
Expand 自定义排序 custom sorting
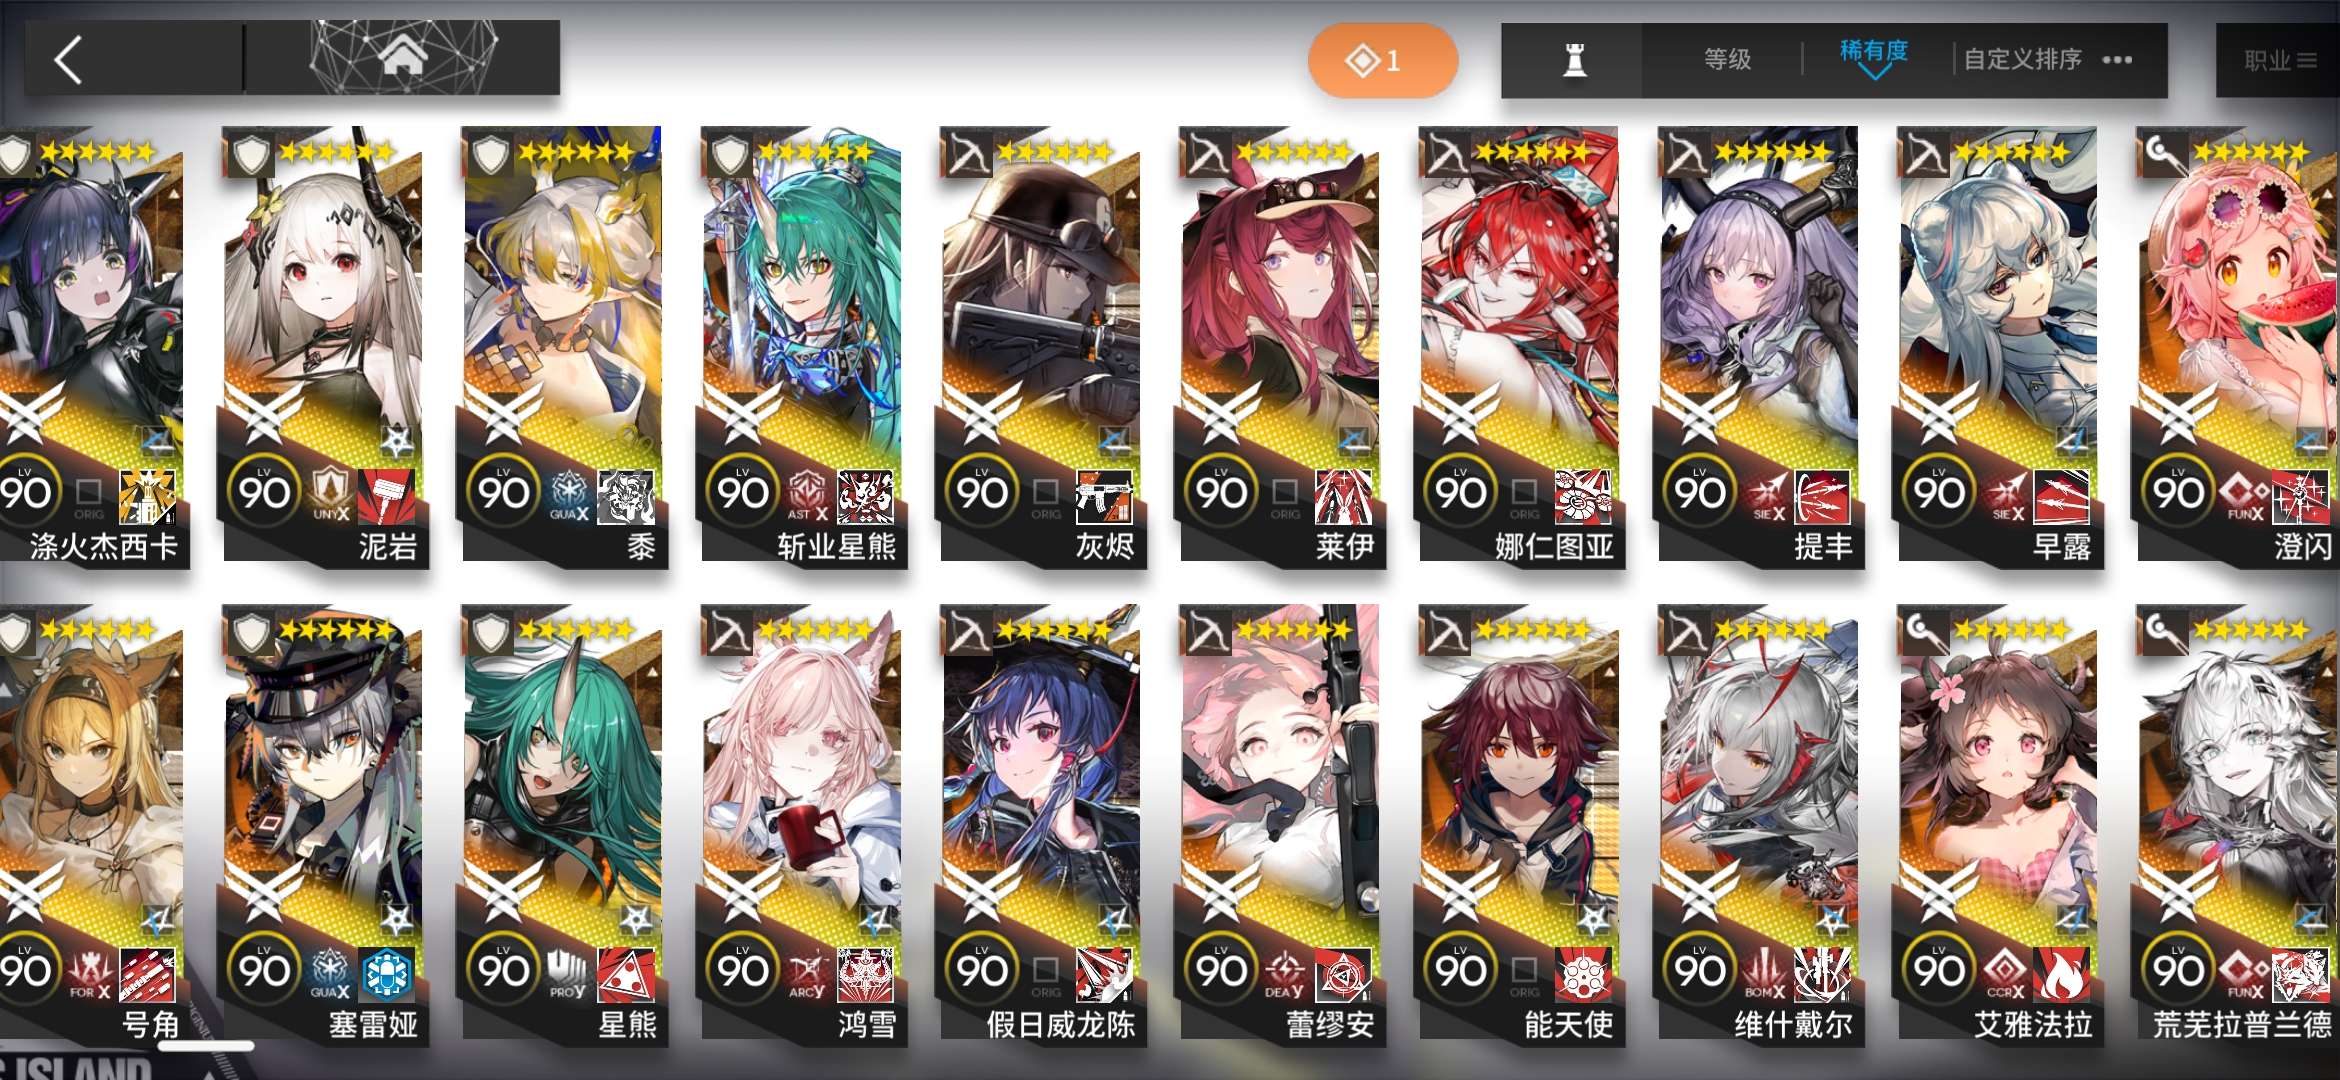2022,60
